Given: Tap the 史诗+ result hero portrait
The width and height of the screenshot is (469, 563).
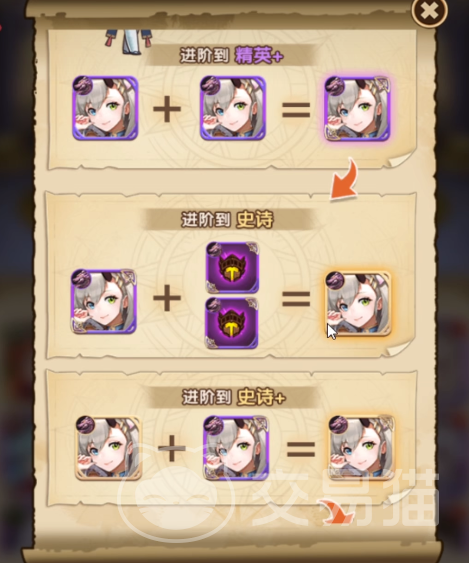Looking at the screenshot, I should [362, 447].
